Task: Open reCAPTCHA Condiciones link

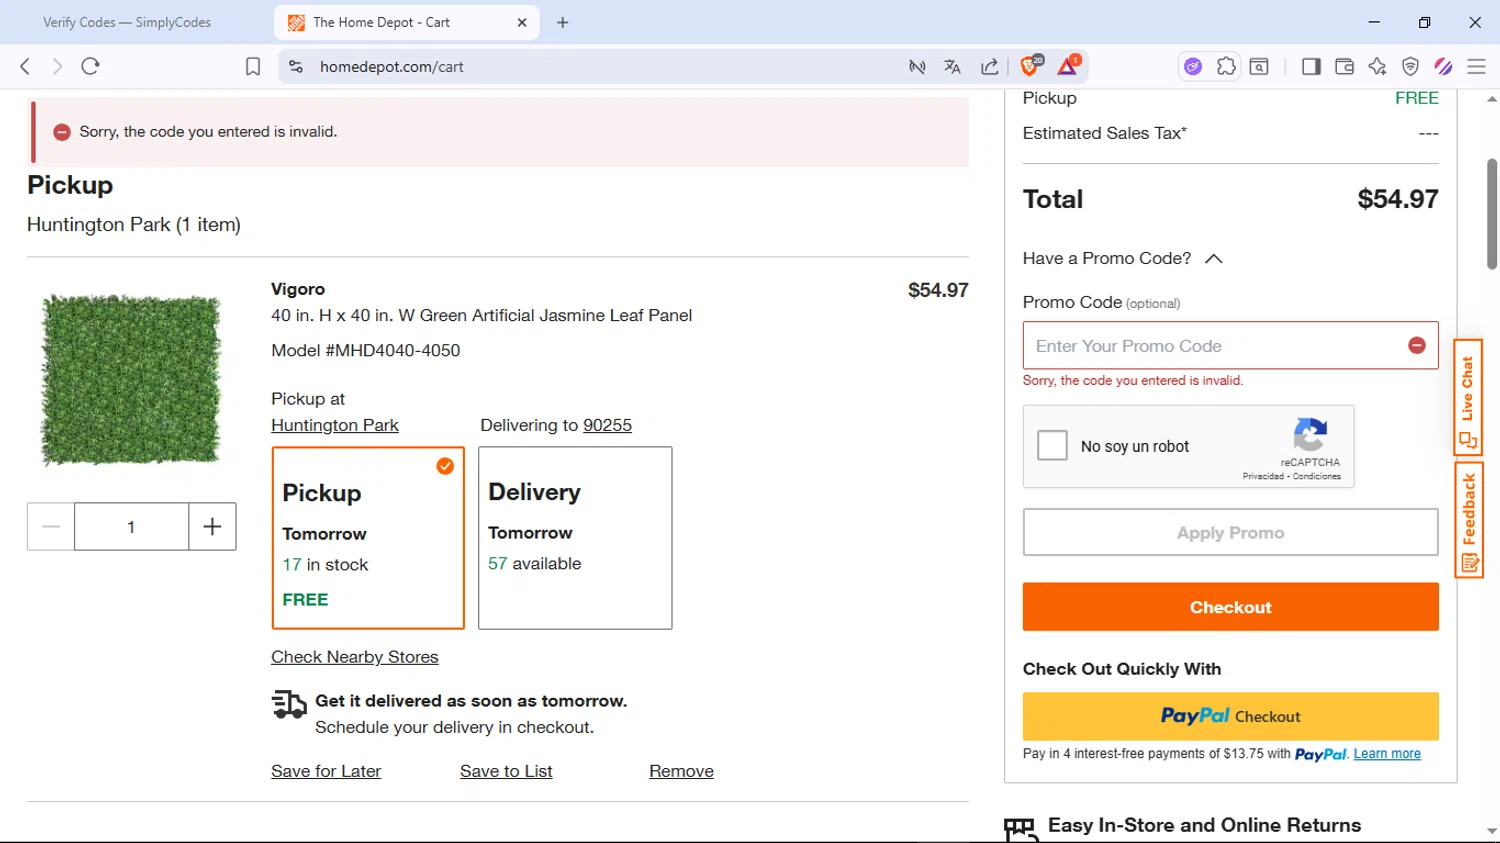Action: click(1316, 476)
